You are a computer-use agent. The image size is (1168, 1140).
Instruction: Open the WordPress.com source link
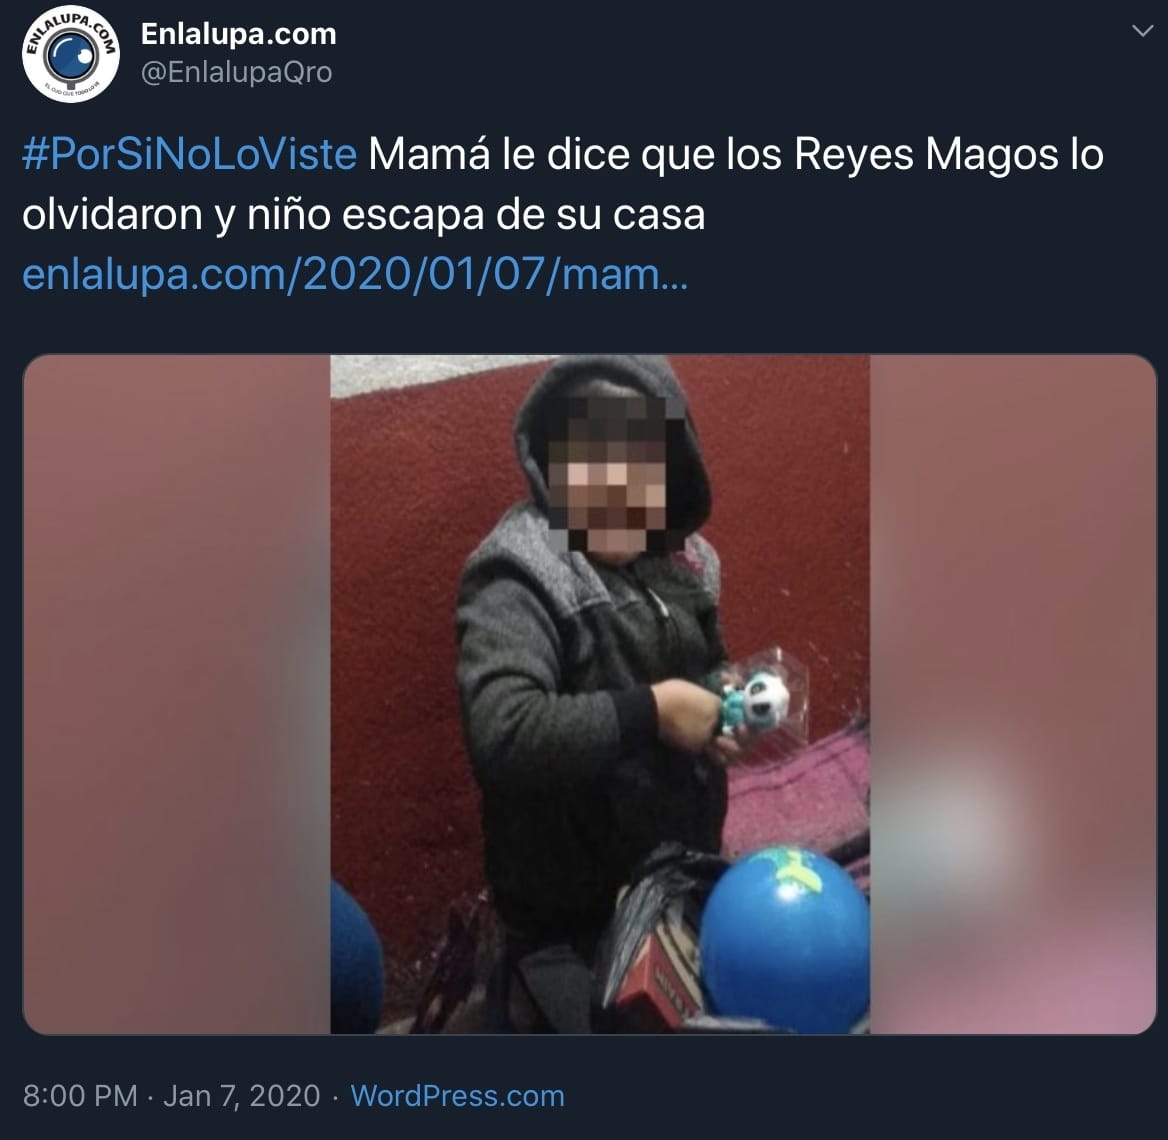(457, 1095)
